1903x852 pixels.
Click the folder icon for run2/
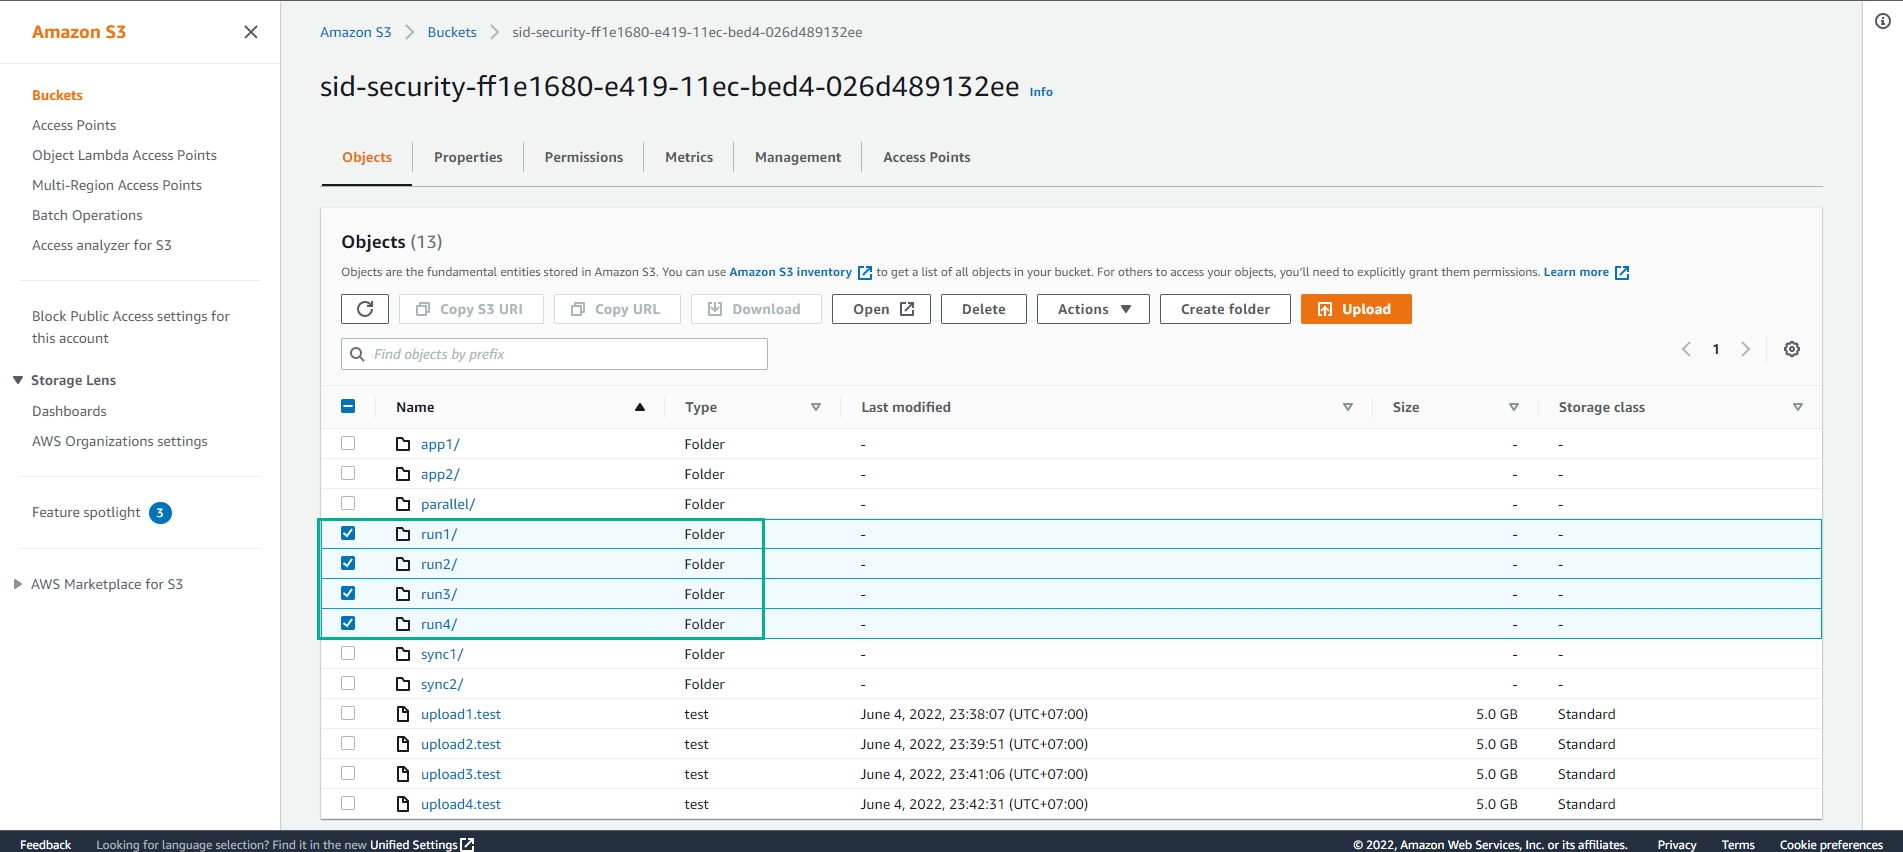(403, 564)
